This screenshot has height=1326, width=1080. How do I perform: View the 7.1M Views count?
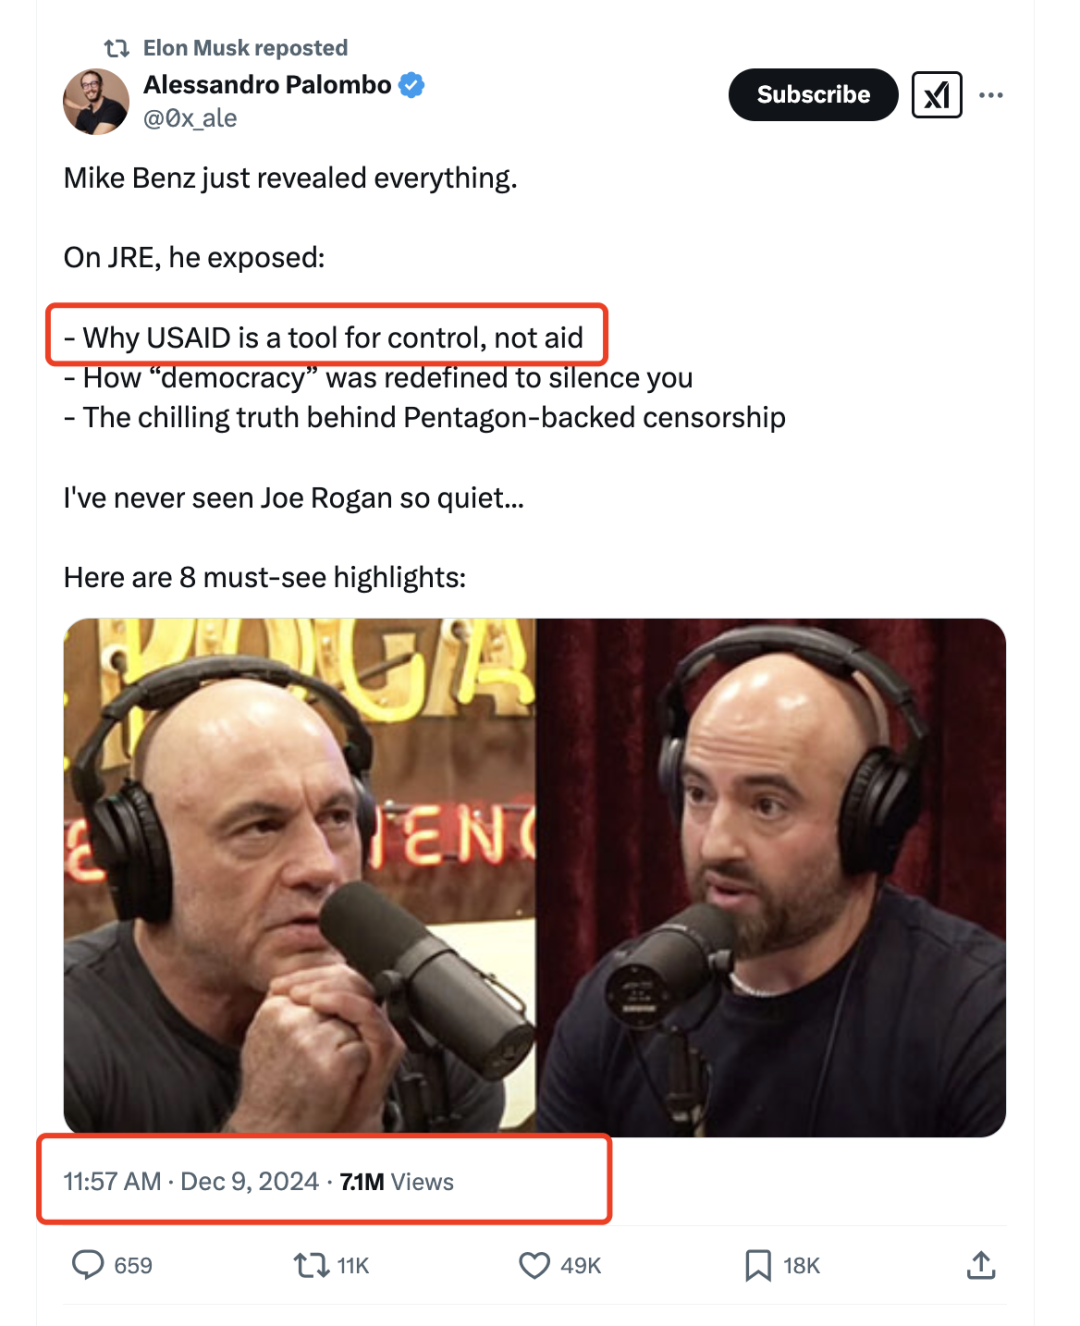397,1182
